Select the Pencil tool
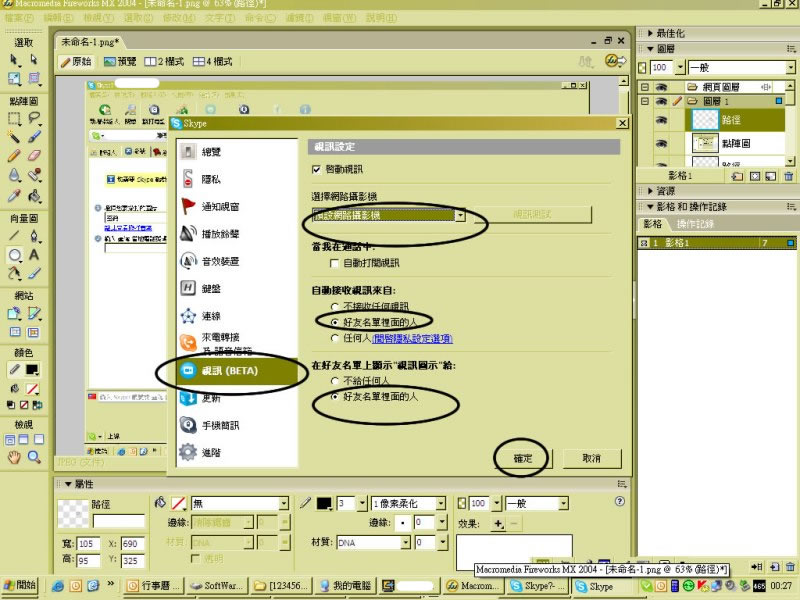This screenshot has width=800, height=600. pyautogui.click(x=14, y=155)
